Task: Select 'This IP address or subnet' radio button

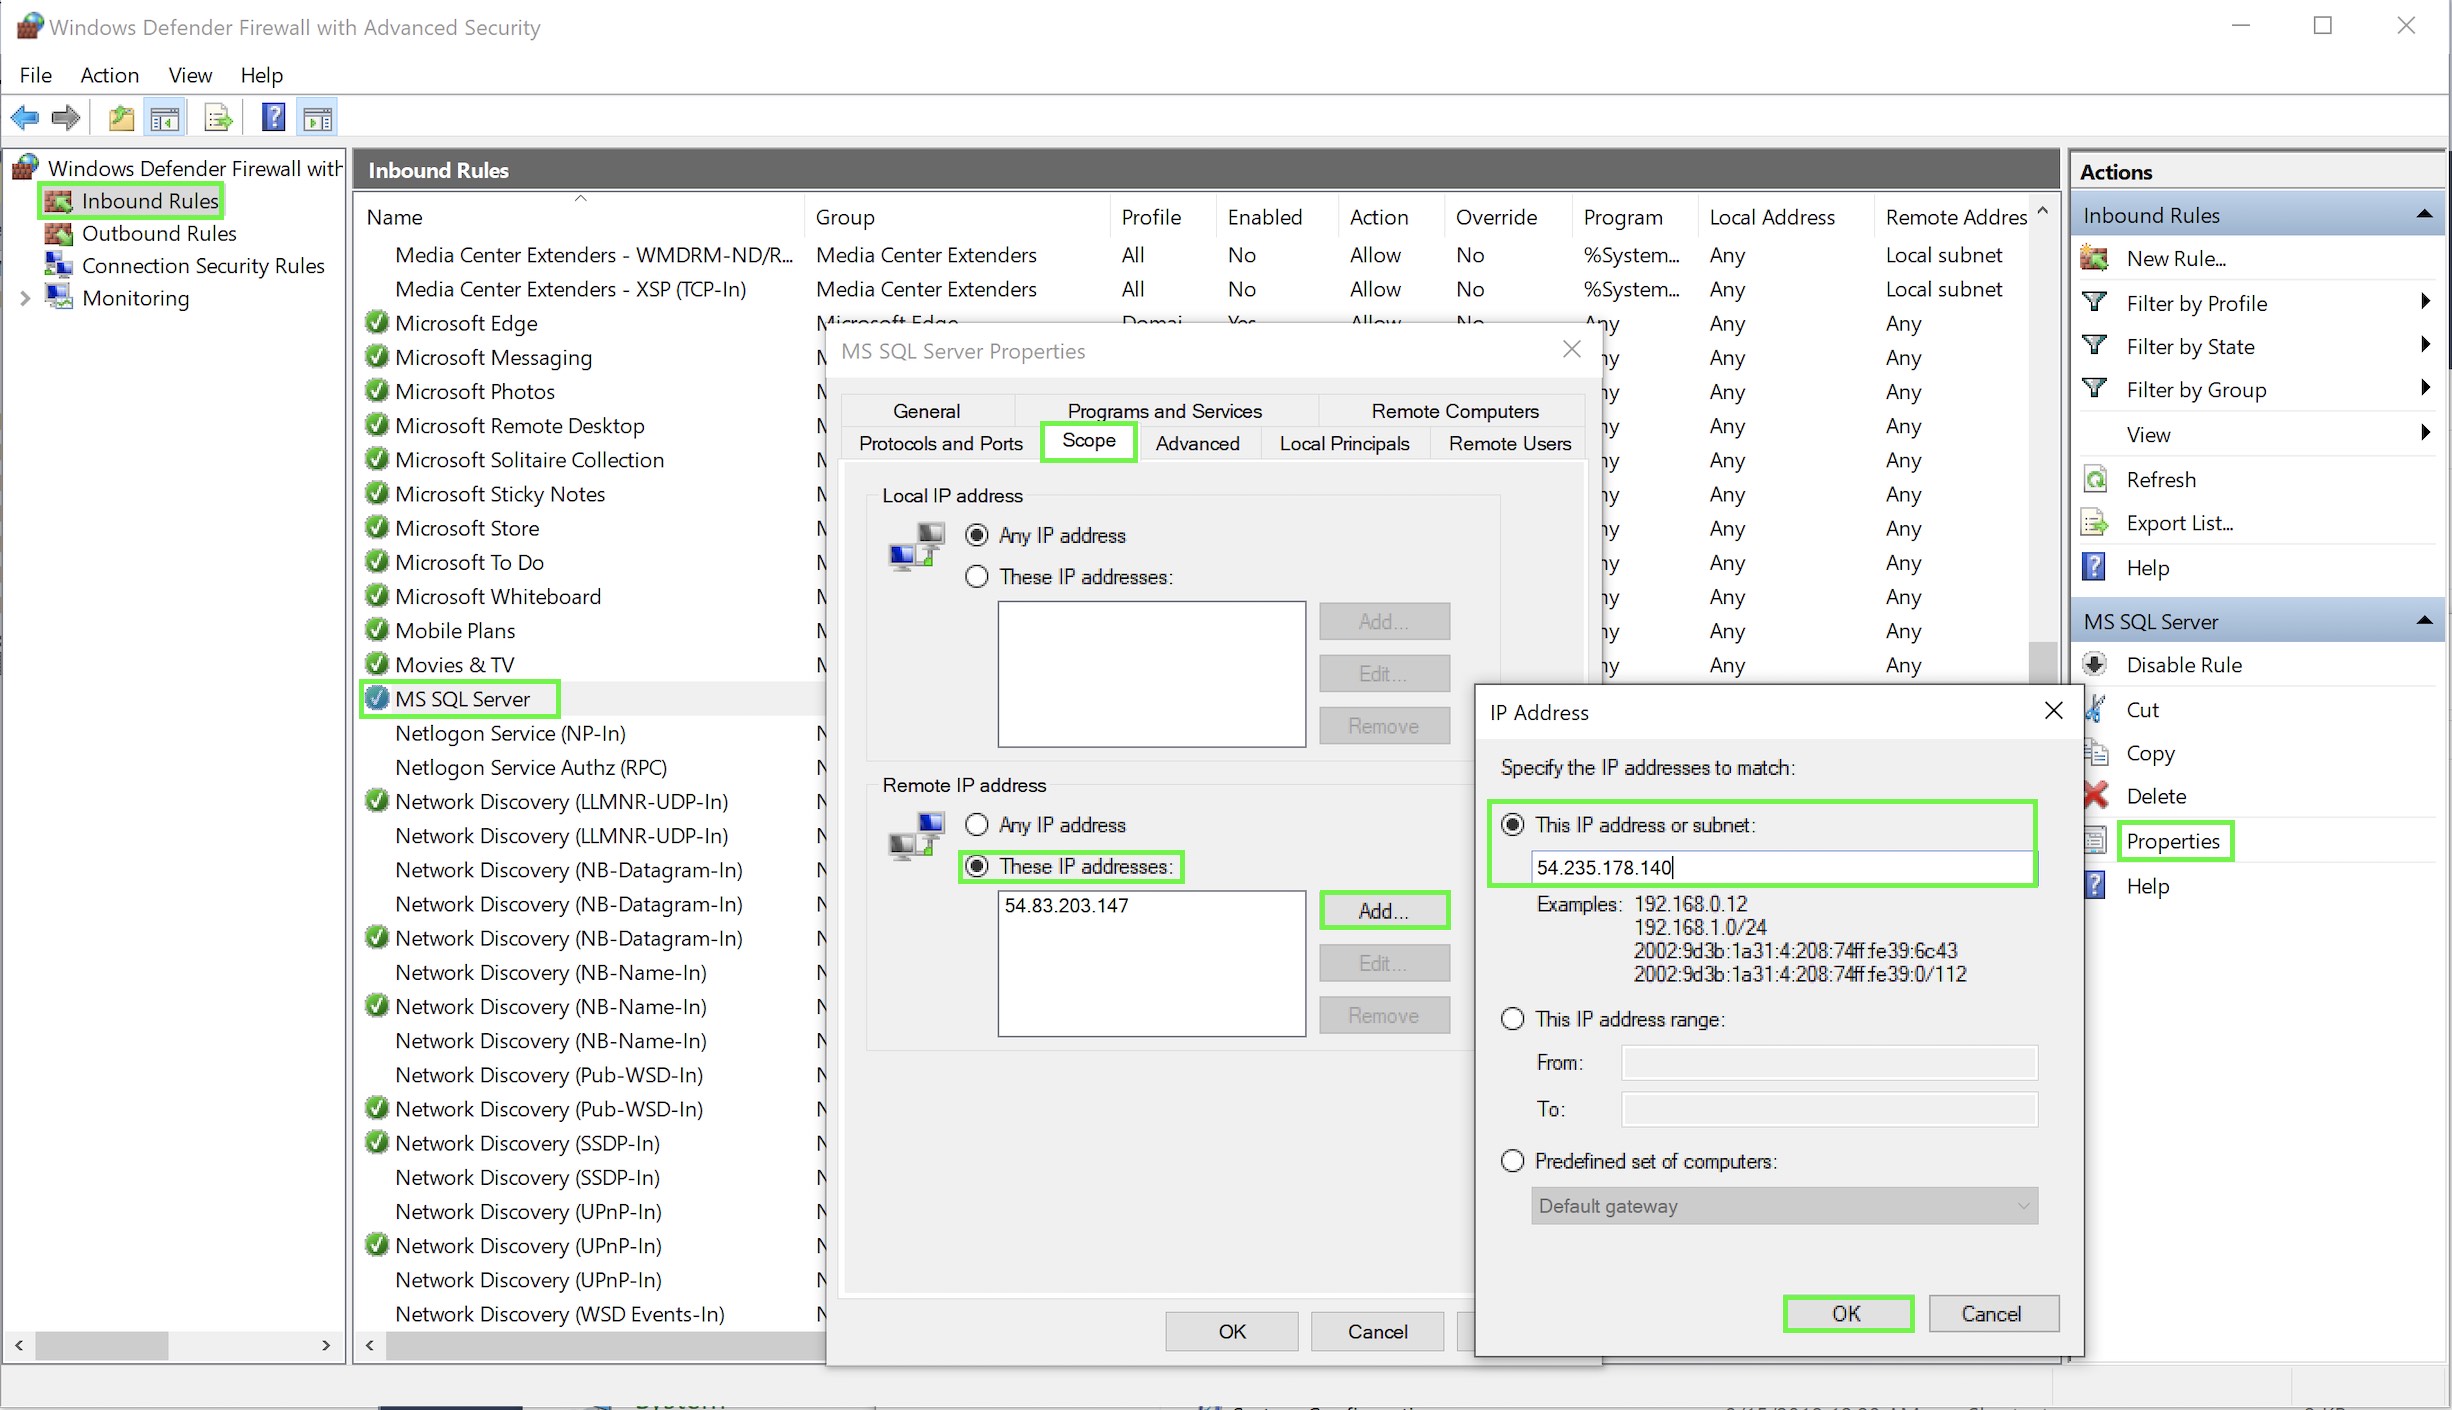Action: [x=1513, y=824]
